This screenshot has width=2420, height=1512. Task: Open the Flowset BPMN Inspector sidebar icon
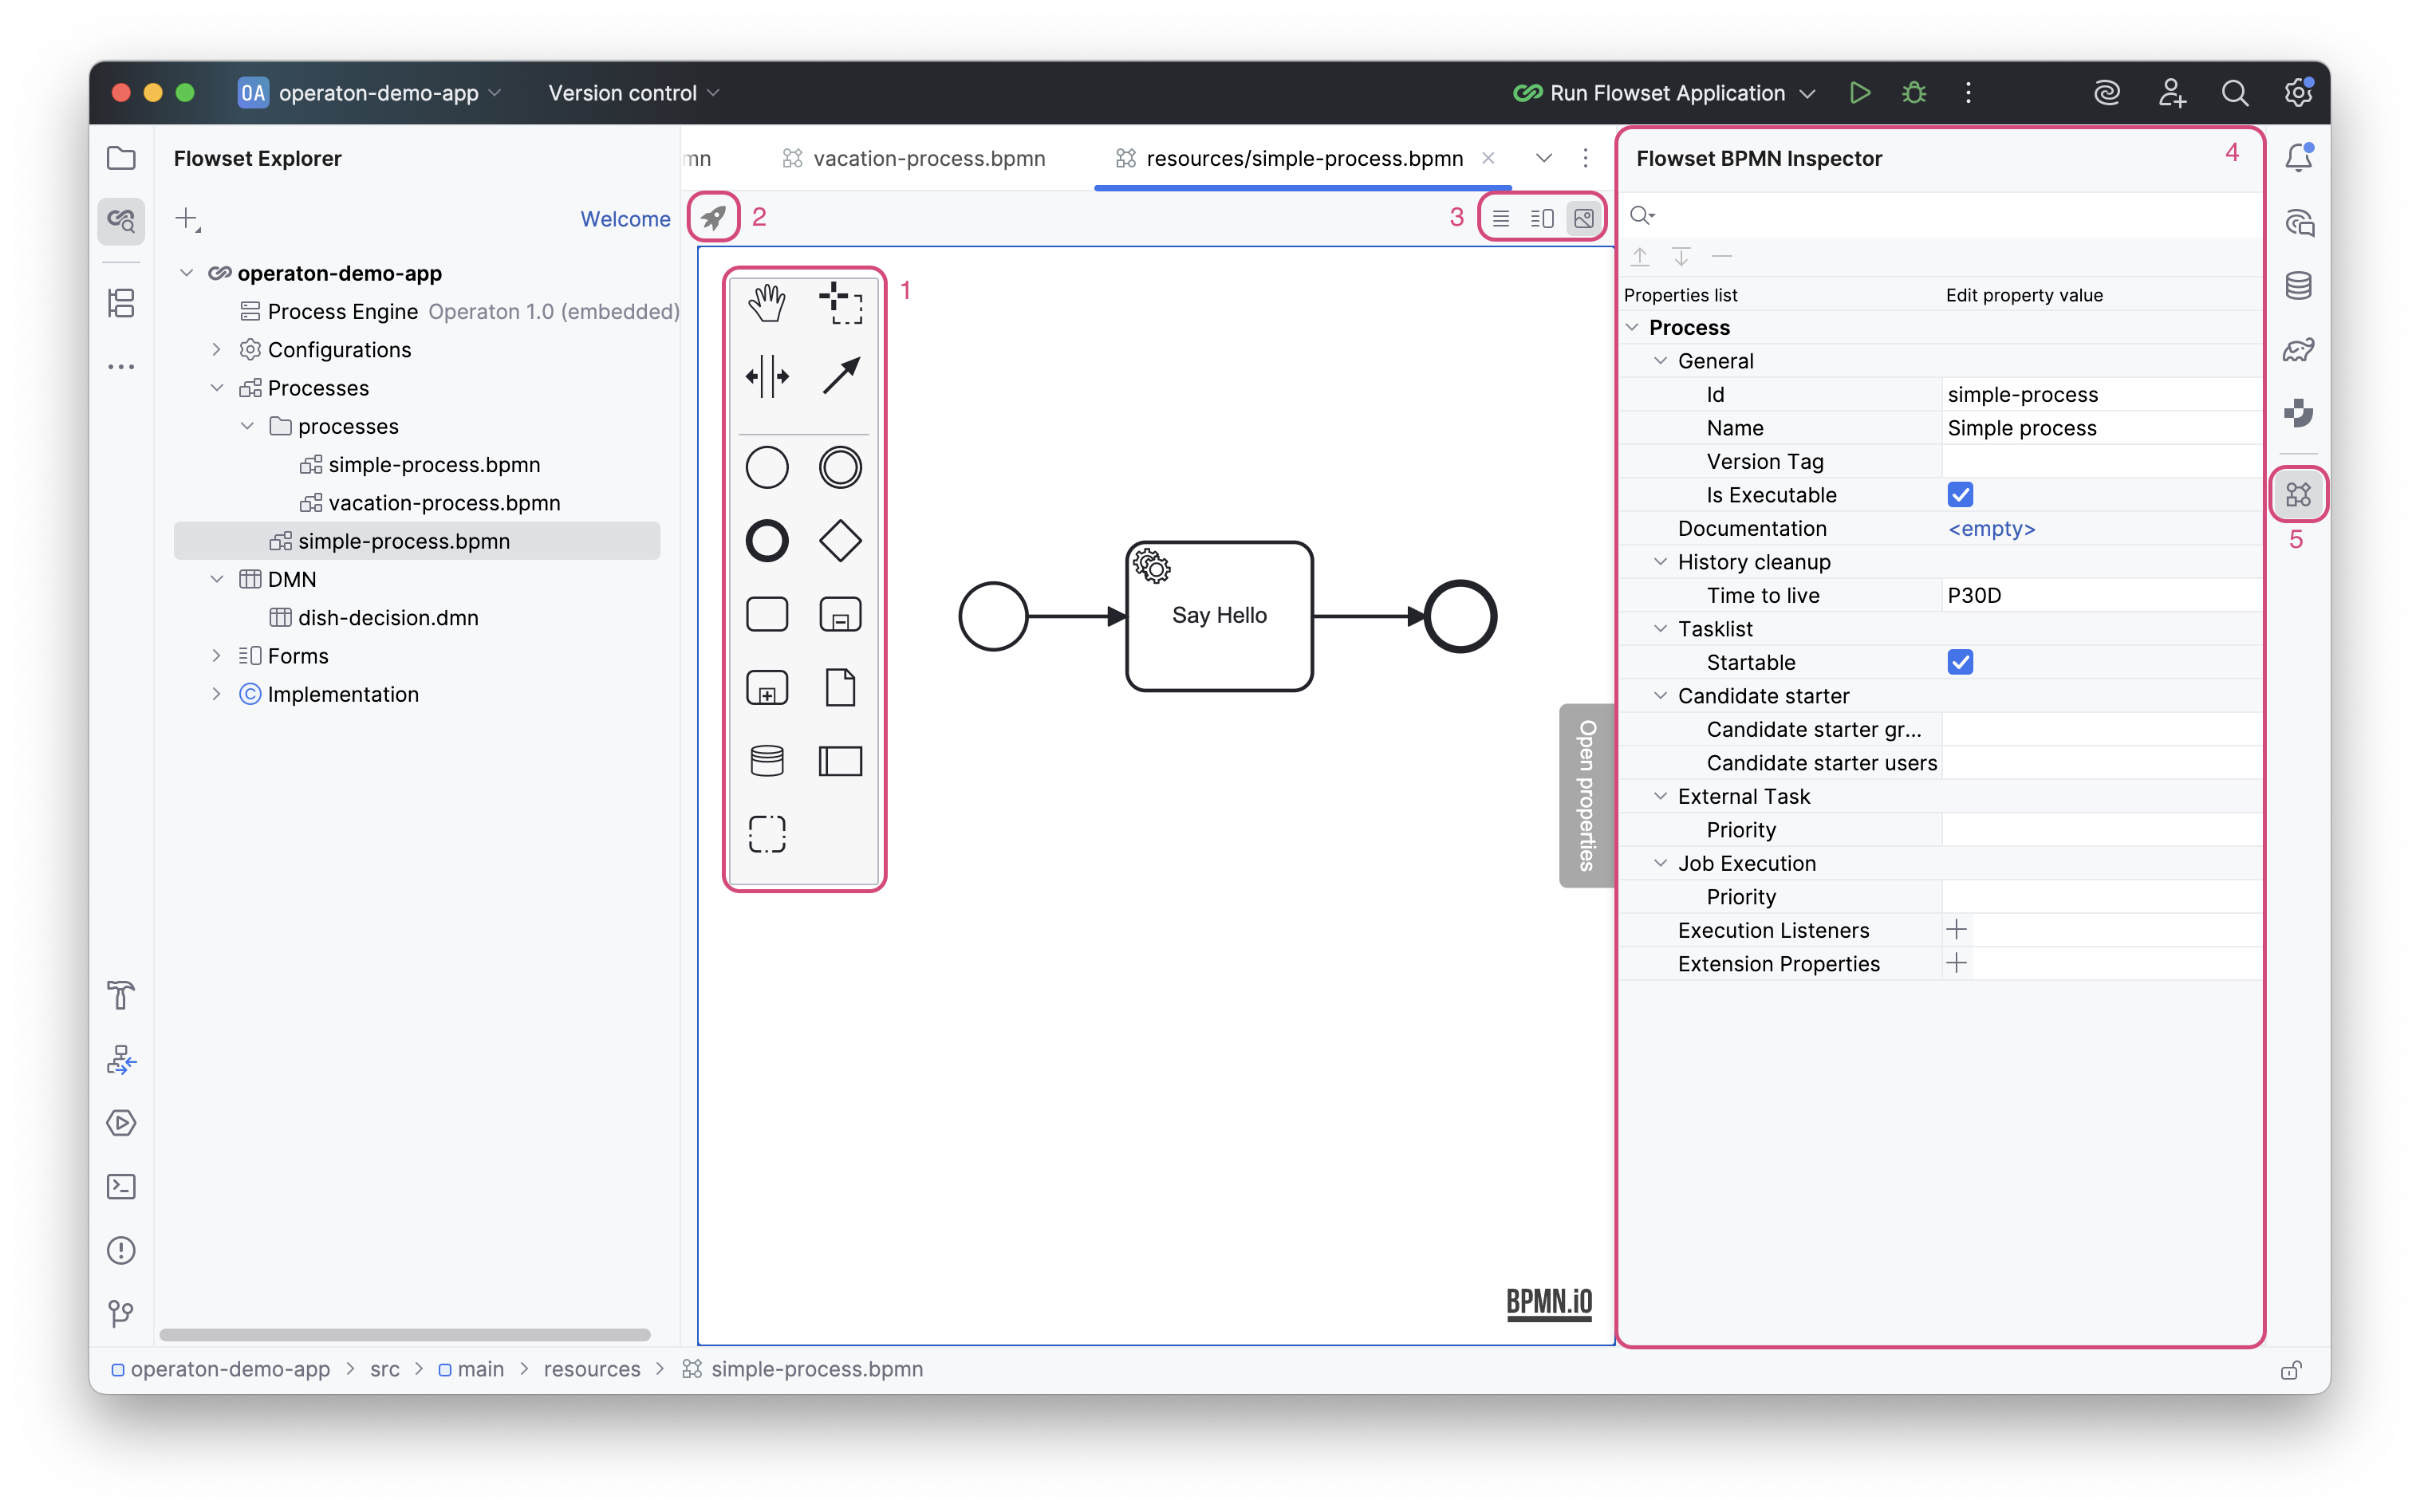tap(2298, 493)
